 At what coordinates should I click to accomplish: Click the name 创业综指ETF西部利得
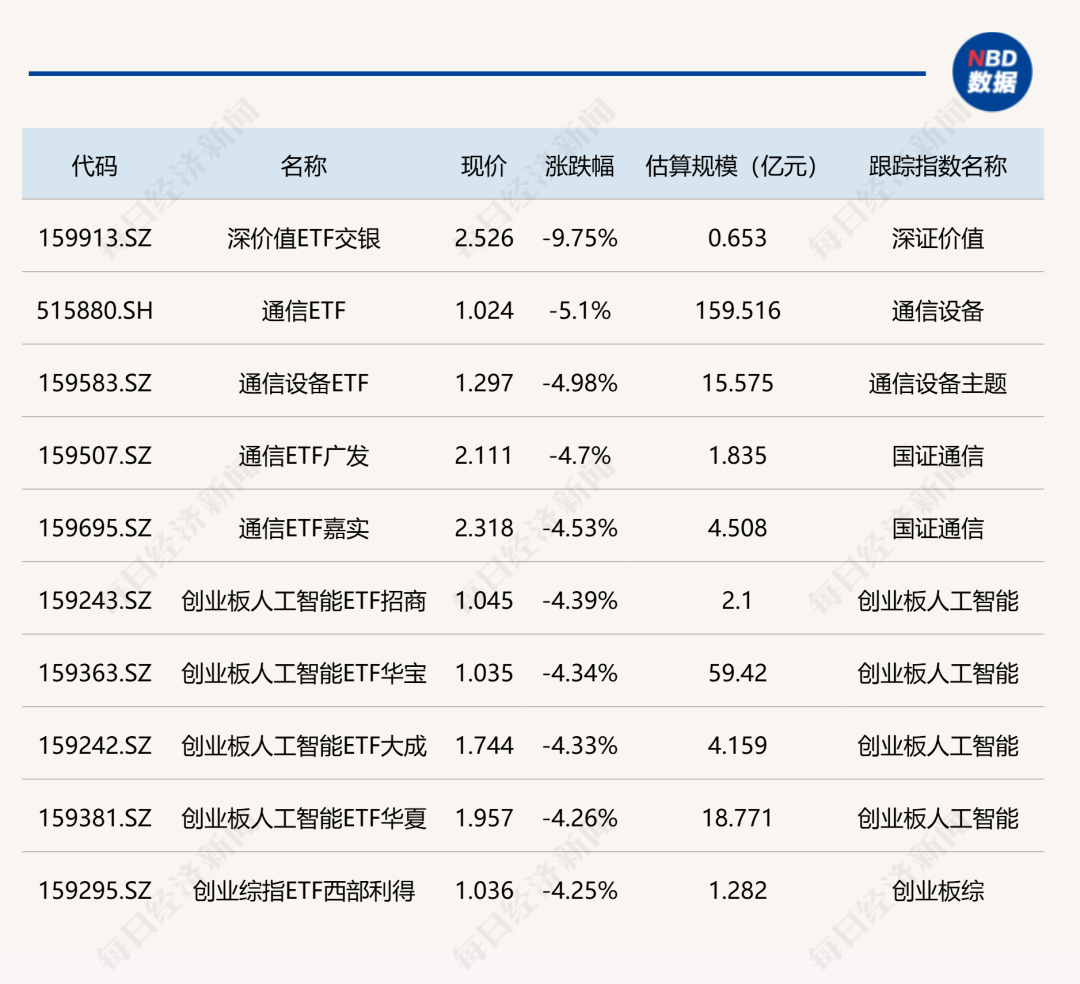coord(303,890)
